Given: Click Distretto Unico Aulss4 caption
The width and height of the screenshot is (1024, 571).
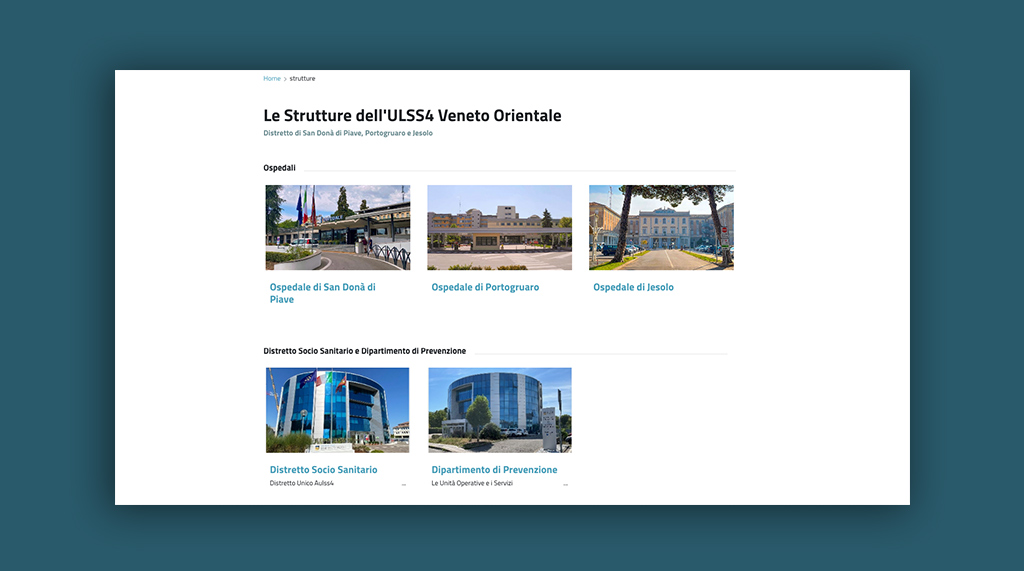Looking at the screenshot, I should point(302,483).
